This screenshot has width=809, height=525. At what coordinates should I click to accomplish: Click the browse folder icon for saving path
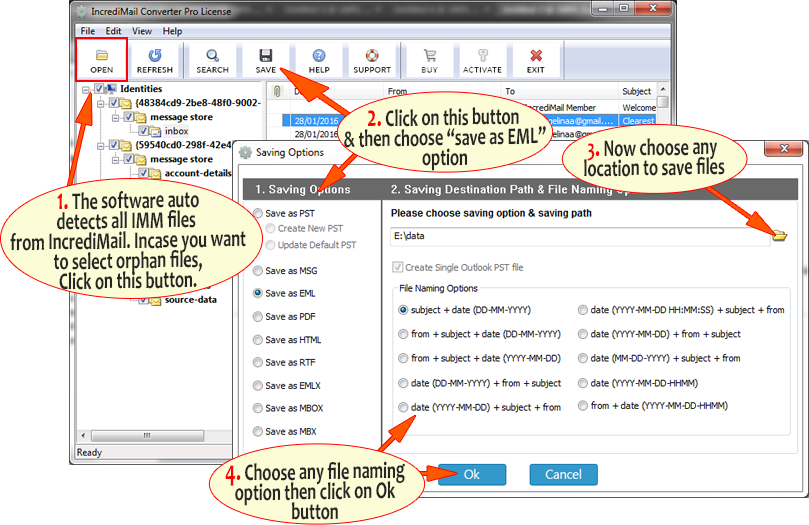pos(780,236)
